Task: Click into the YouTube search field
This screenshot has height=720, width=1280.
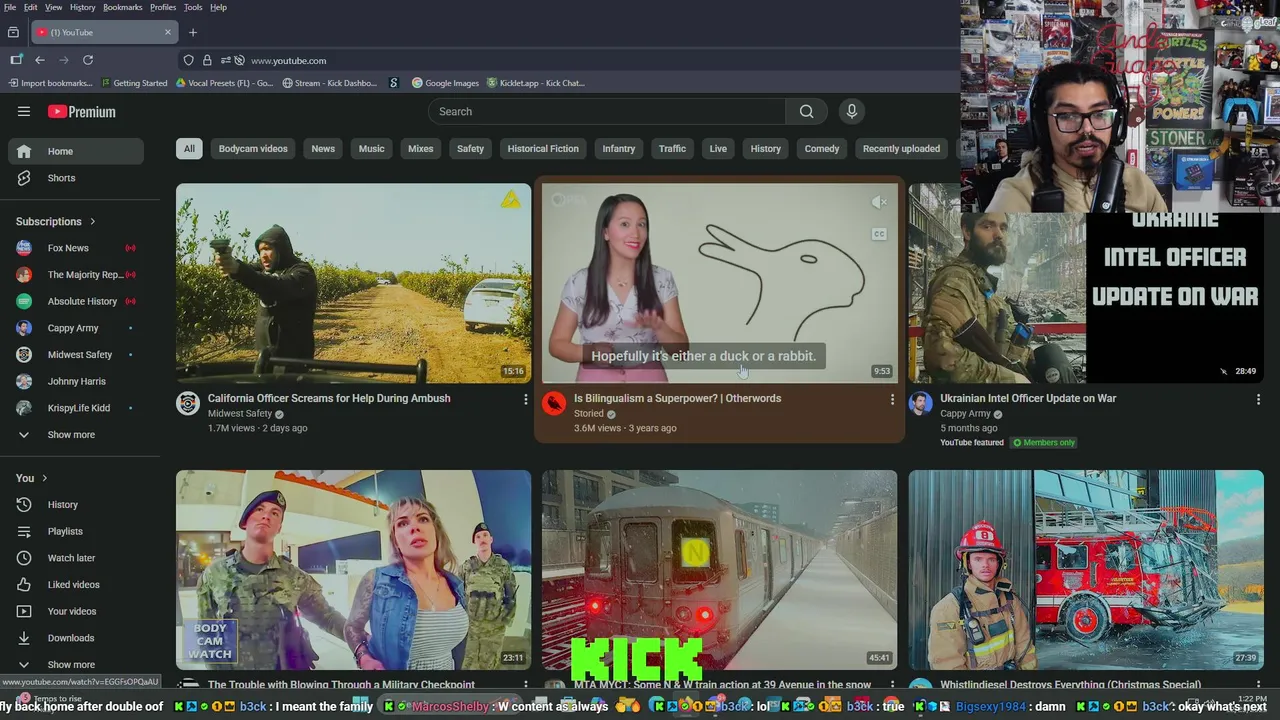Action: tap(607, 112)
